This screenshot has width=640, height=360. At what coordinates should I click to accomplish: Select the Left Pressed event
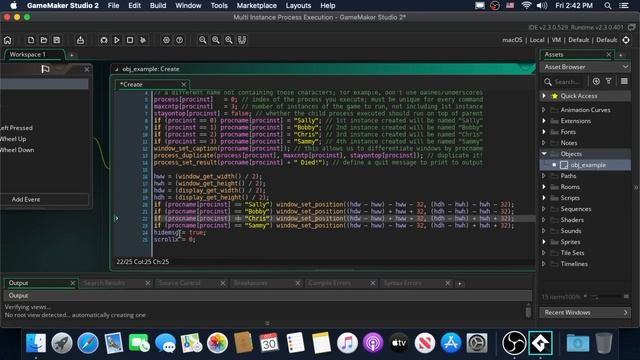(x=16, y=128)
